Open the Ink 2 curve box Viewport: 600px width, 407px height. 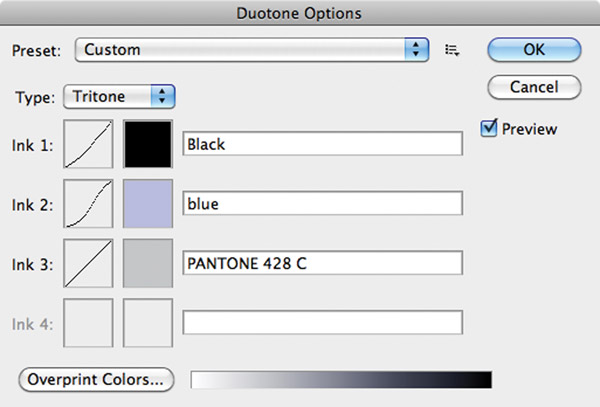point(89,203)
